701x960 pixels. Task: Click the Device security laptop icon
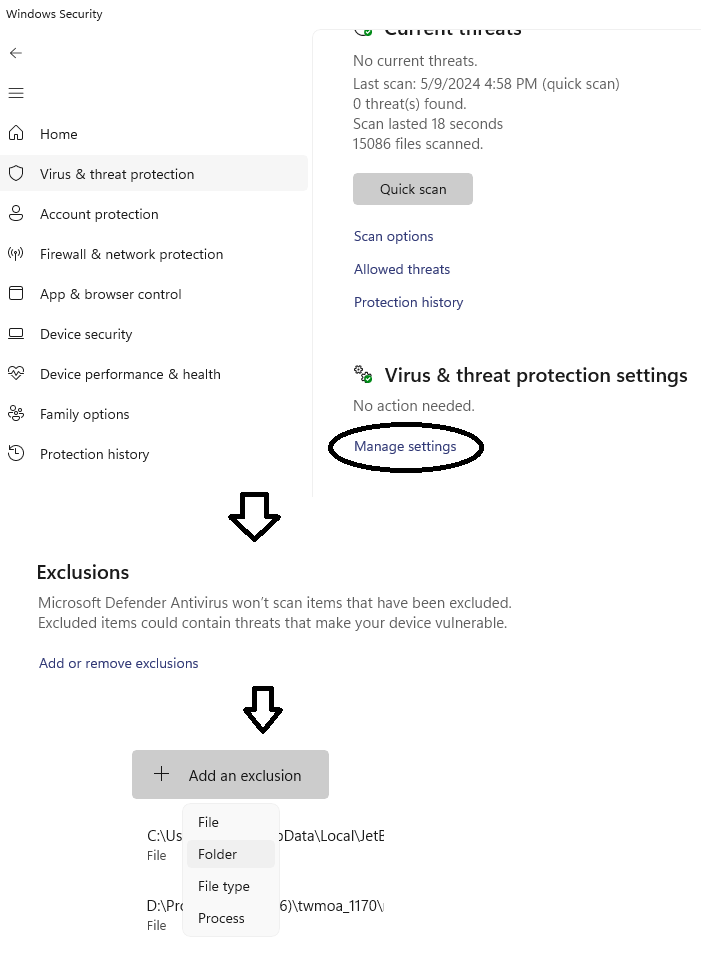pyautogui.click(x=16, y=333)
